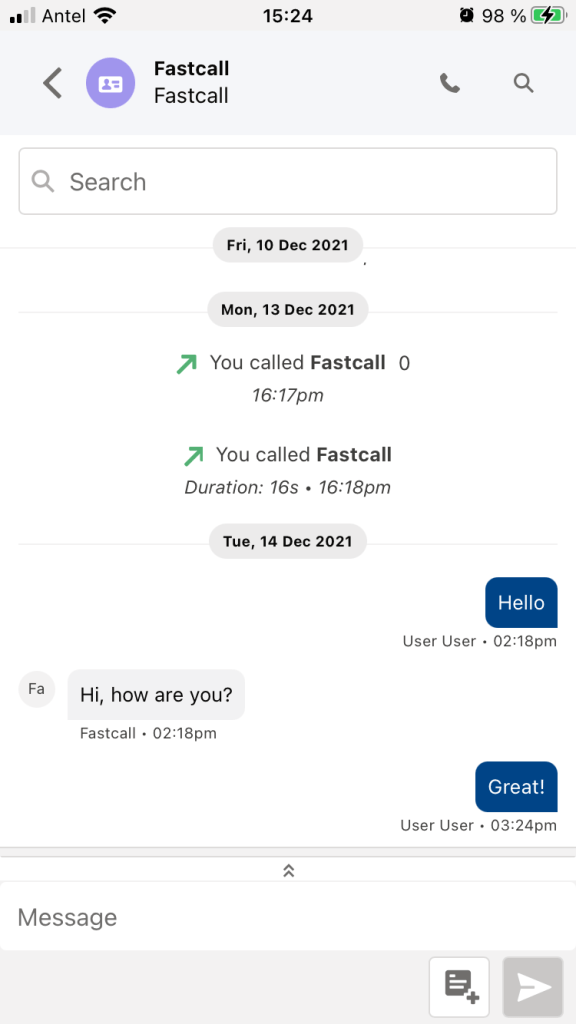Image resolution: width=576 pixels, height=1024 pixels.
Task: Tap the Great! message bubble
Action: [x=516, y=787]
